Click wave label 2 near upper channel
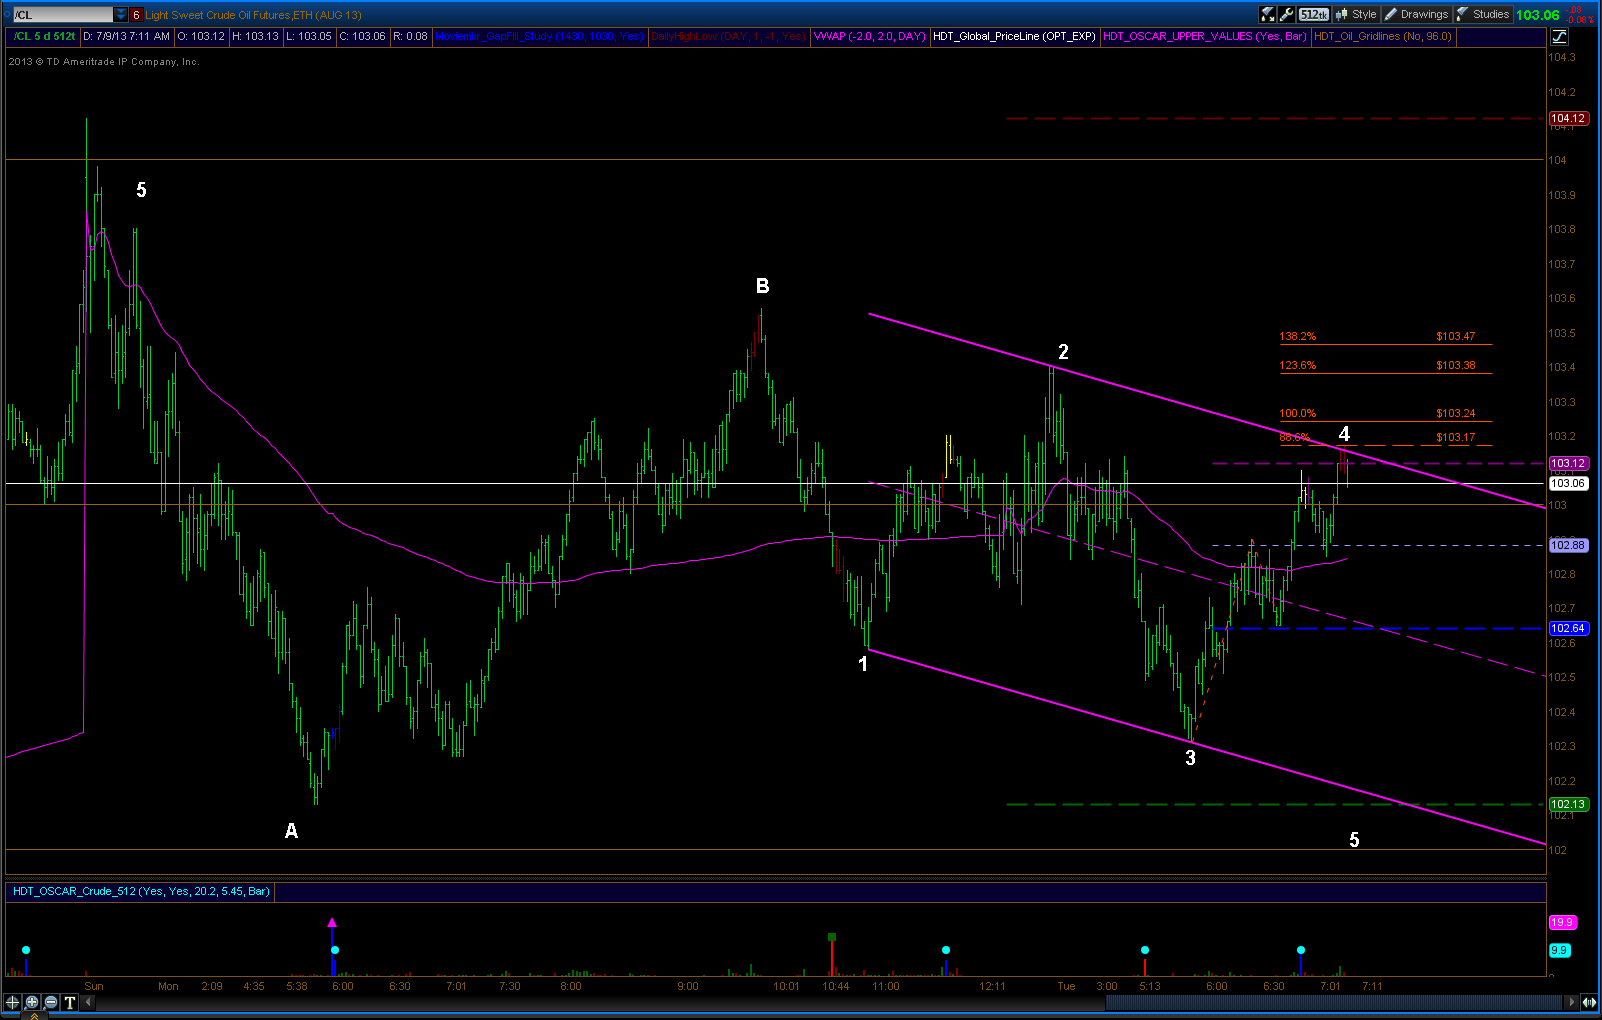The image size is (1602, 1020). 1063,351
